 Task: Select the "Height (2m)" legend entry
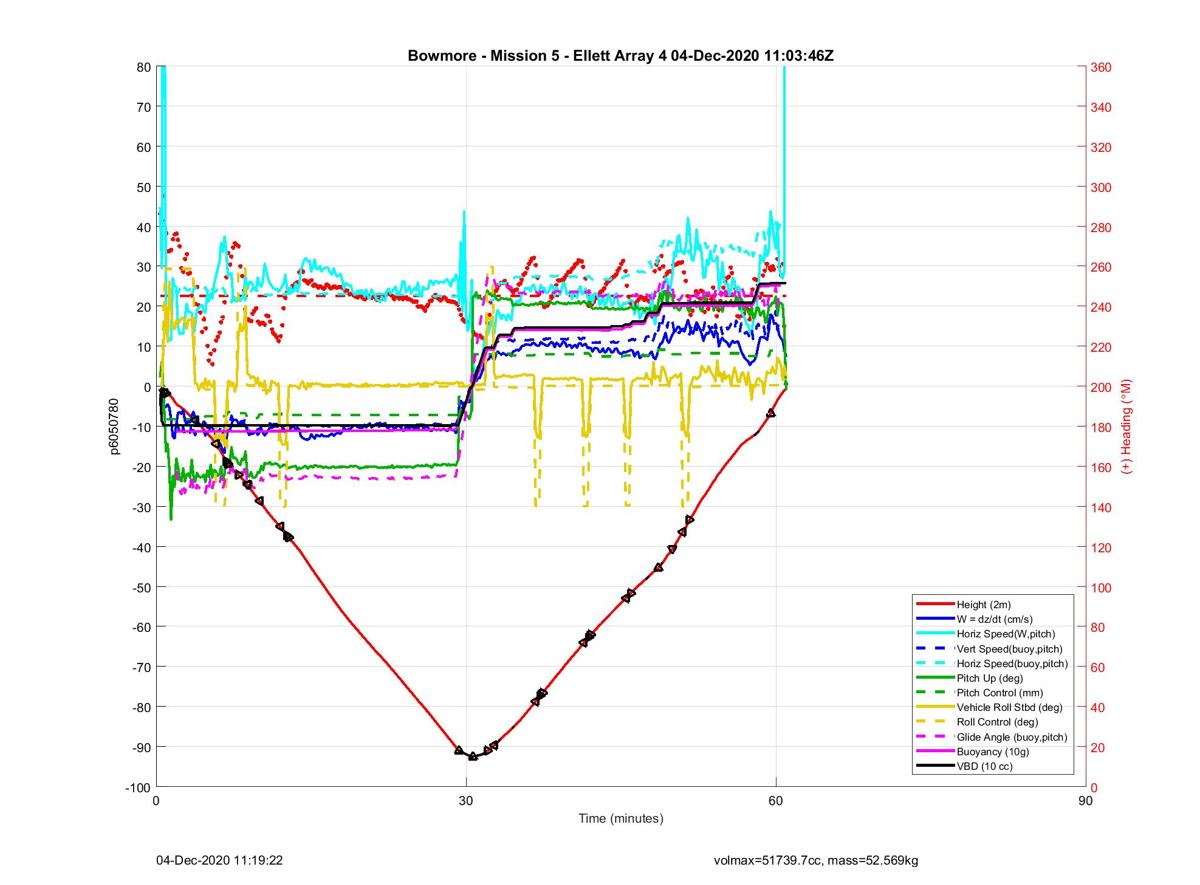coord(985,605)
